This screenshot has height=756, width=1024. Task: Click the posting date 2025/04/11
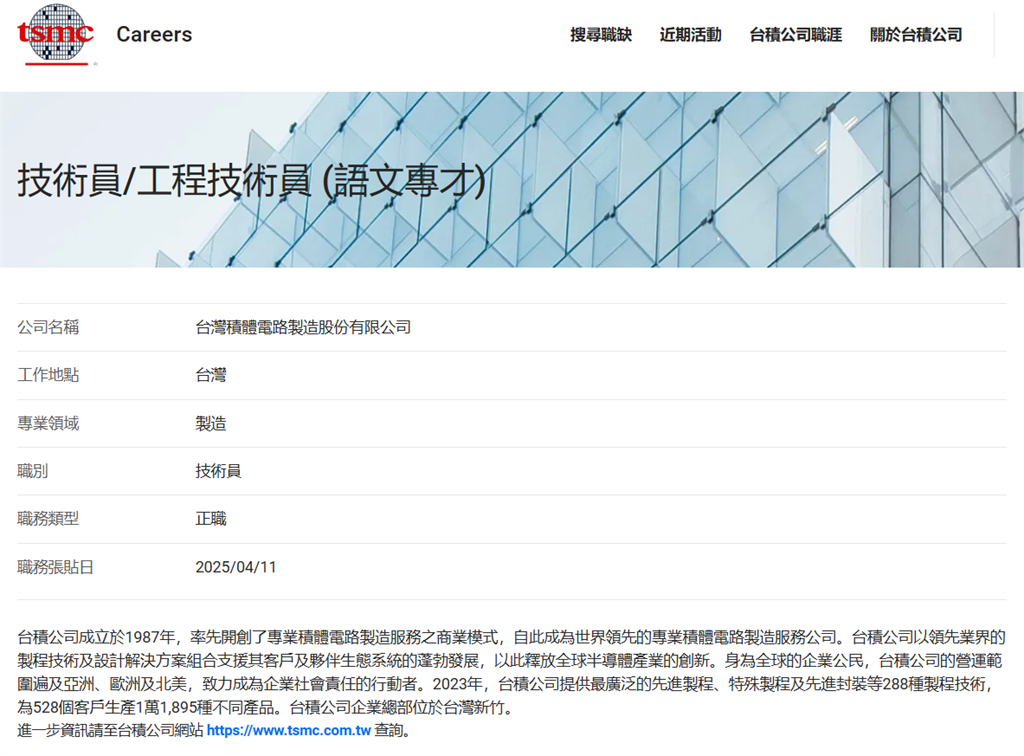click(236, 567)
